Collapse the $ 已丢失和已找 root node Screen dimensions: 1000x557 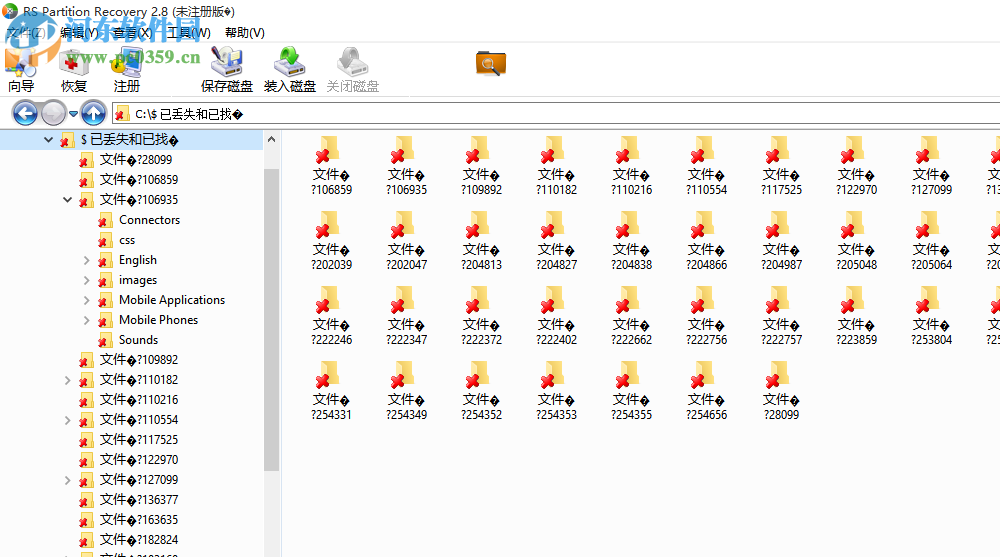(x=48, y=140)
